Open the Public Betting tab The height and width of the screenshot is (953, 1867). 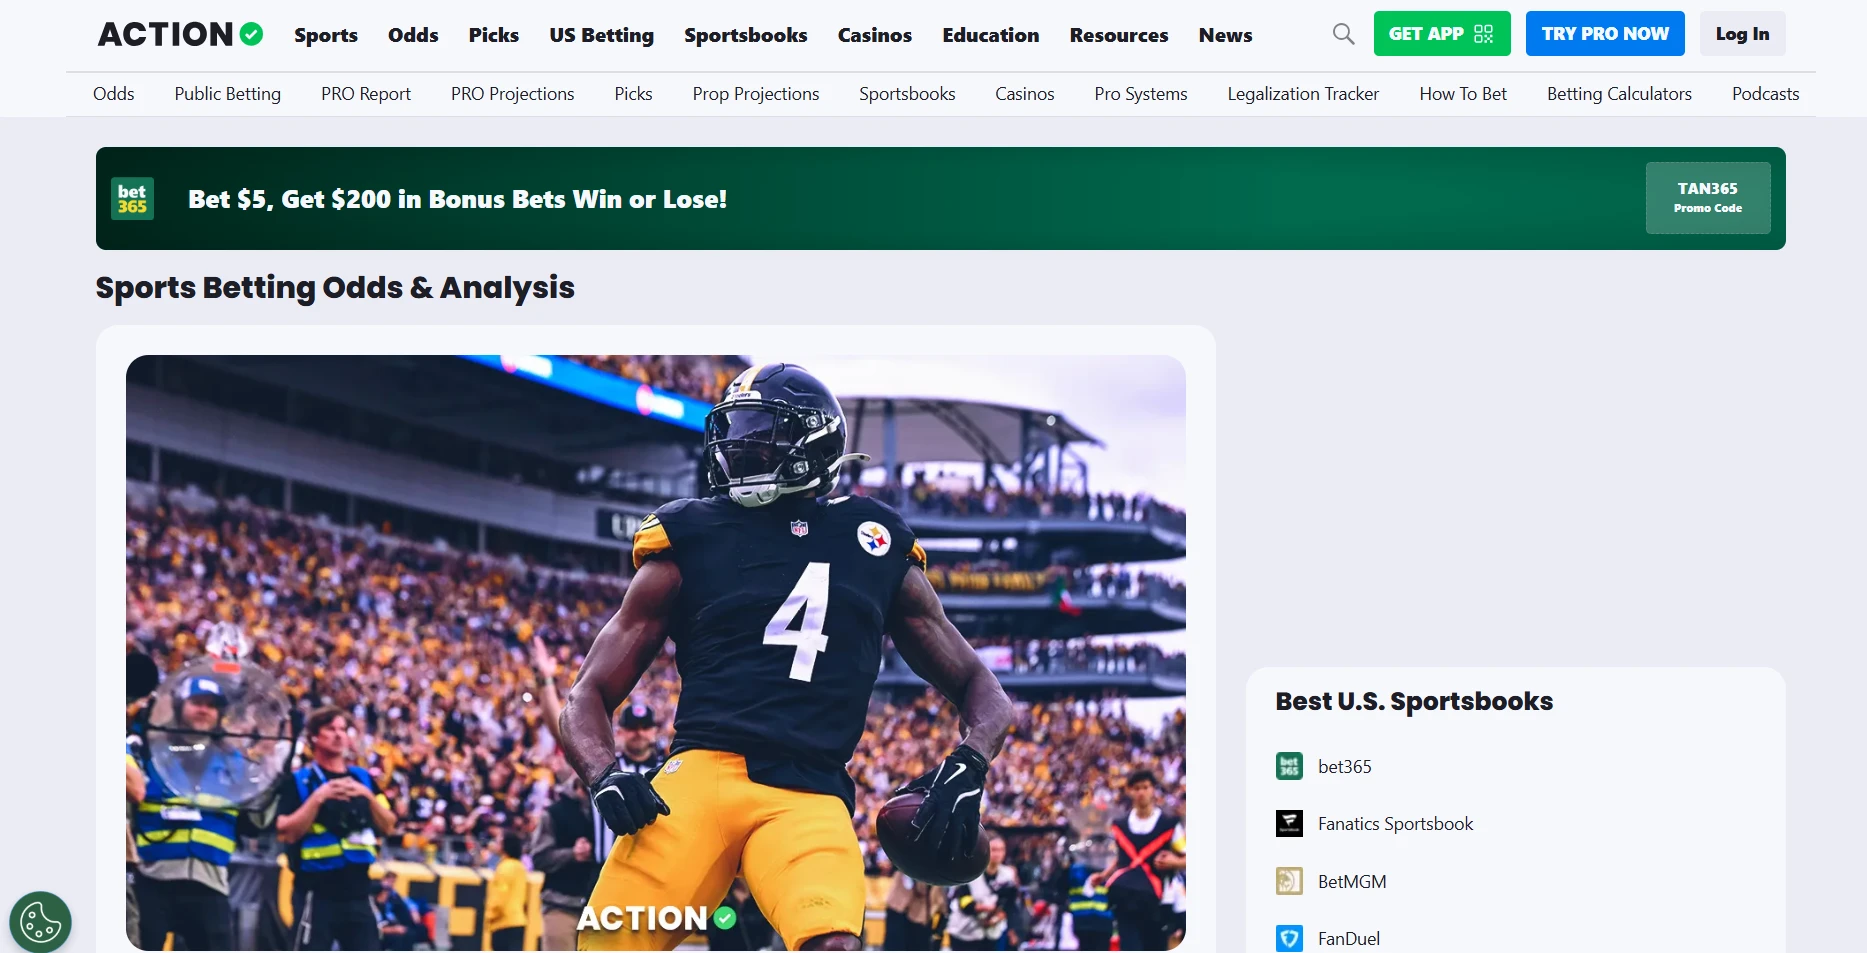227,94
